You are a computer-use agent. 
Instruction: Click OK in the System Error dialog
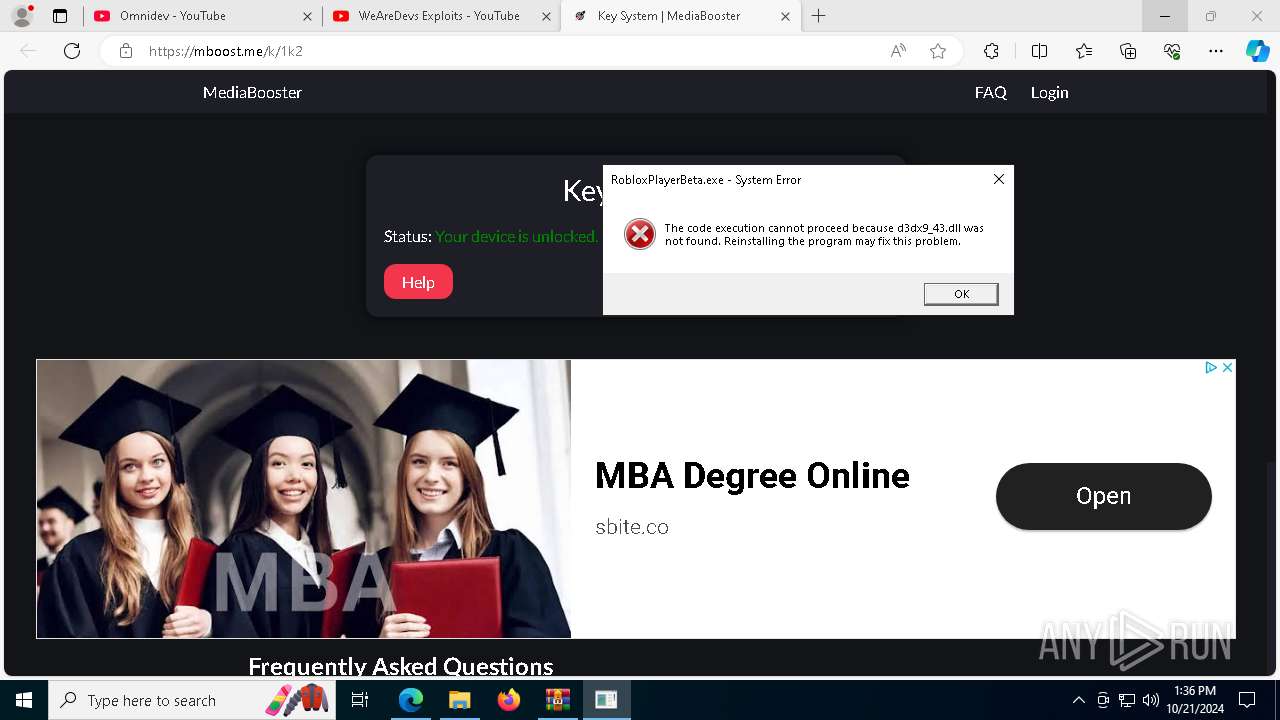click(961, 294)
